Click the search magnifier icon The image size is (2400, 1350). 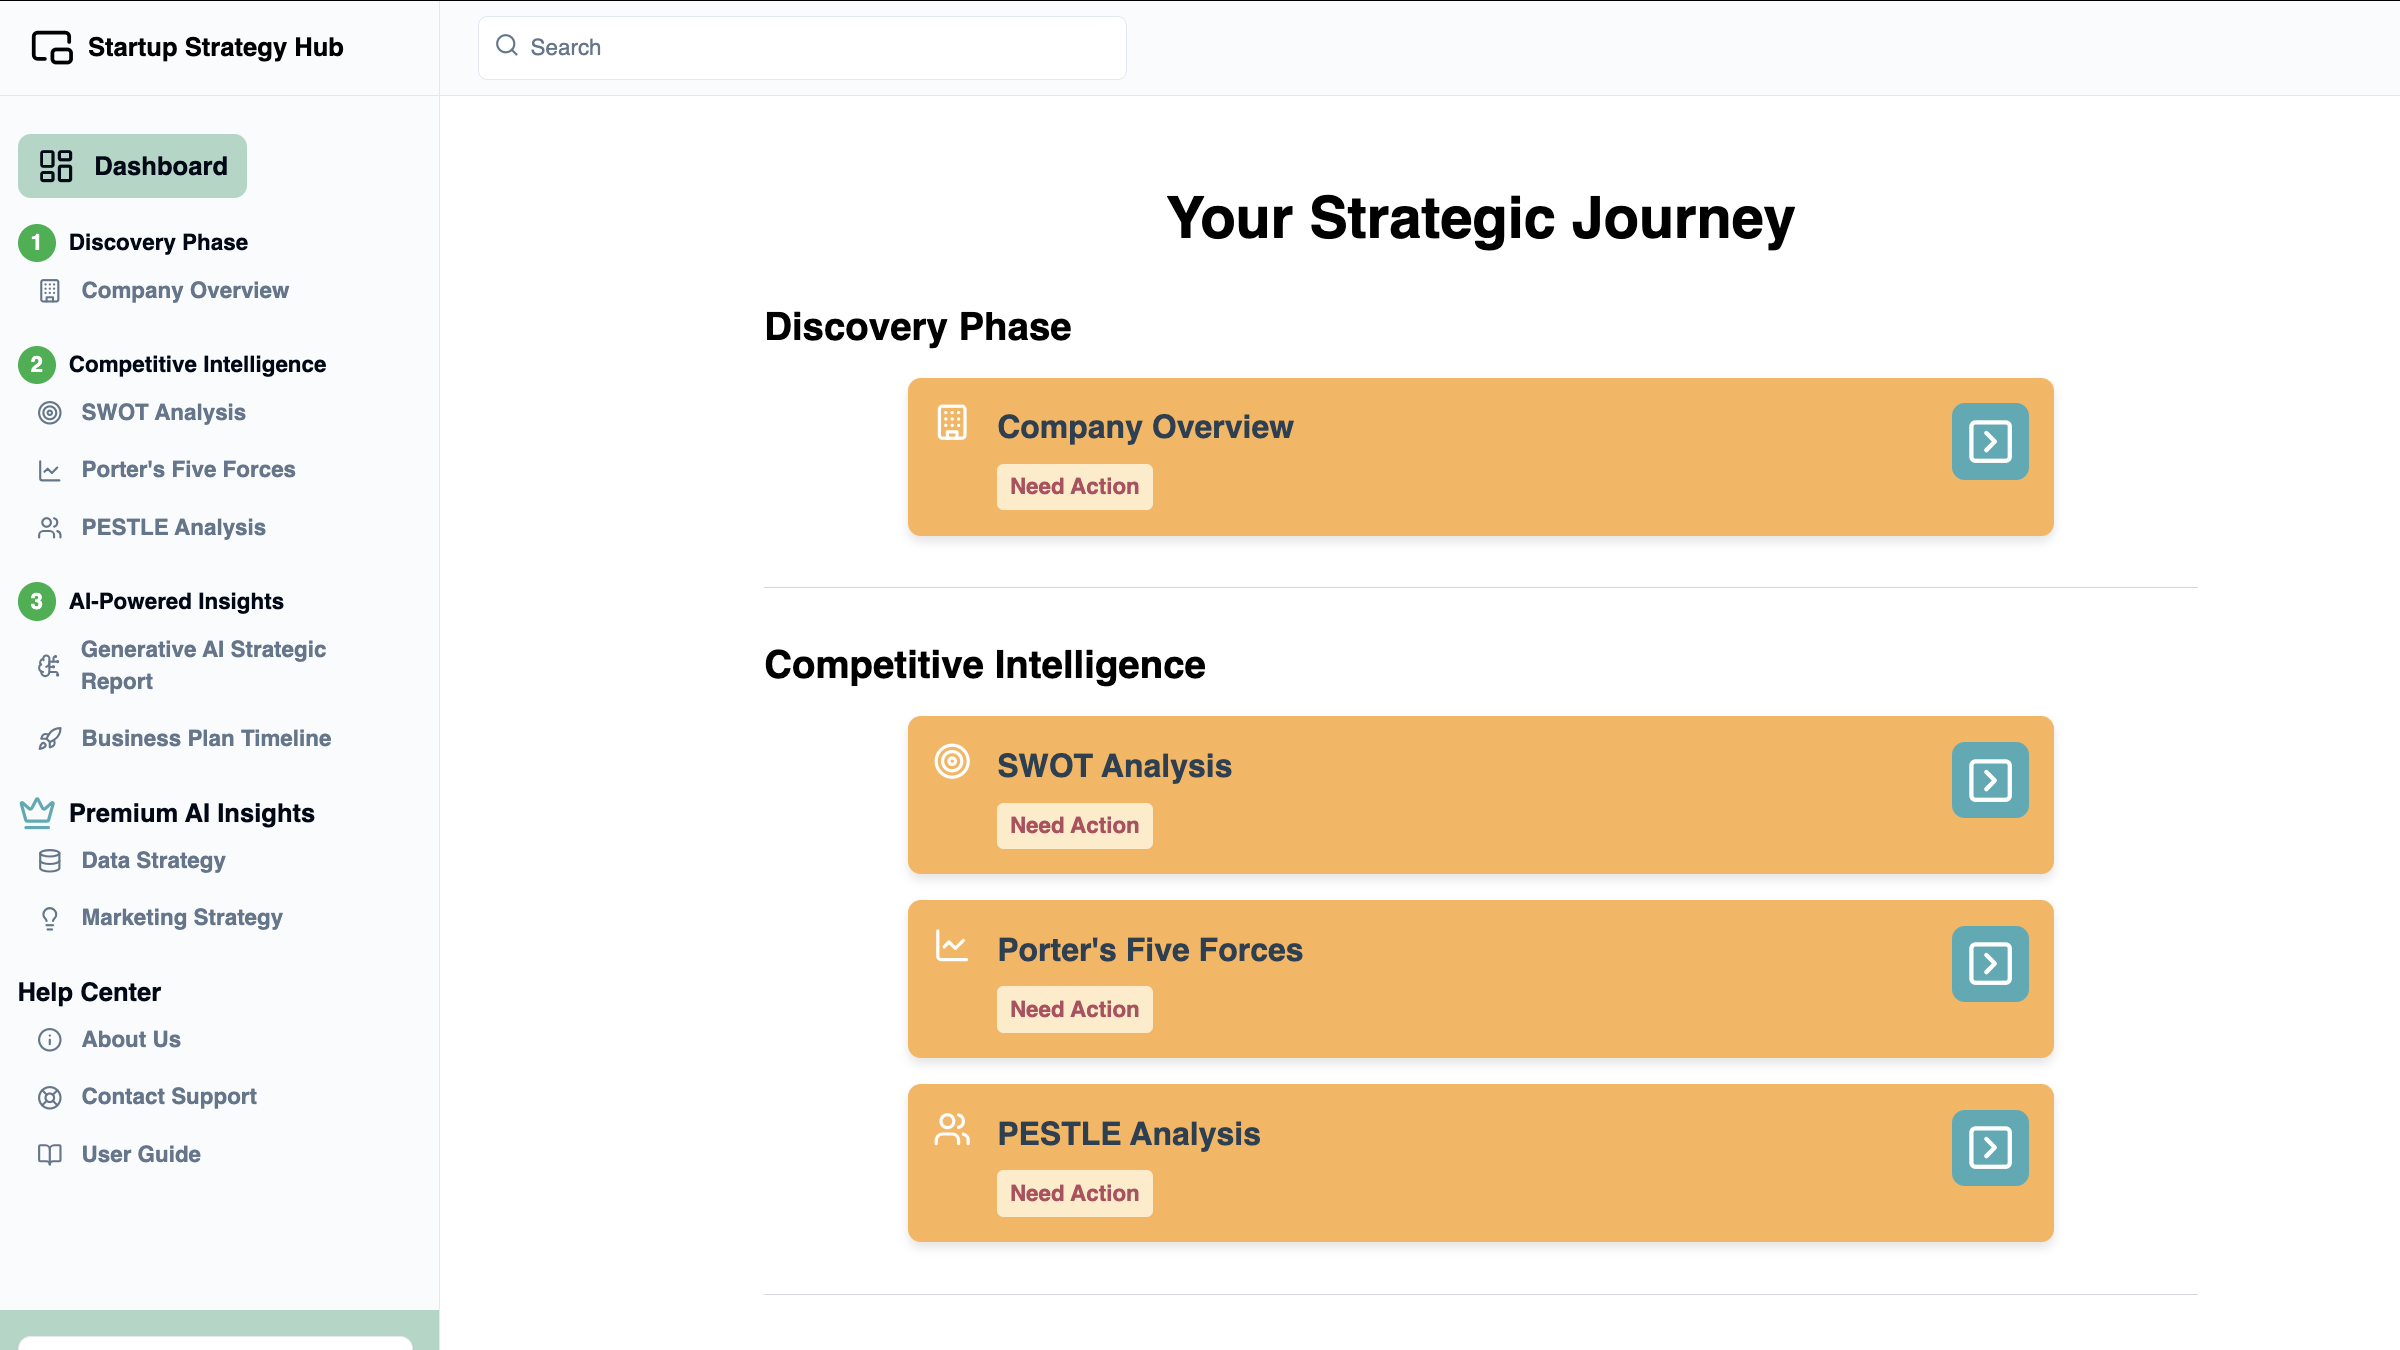507,46
